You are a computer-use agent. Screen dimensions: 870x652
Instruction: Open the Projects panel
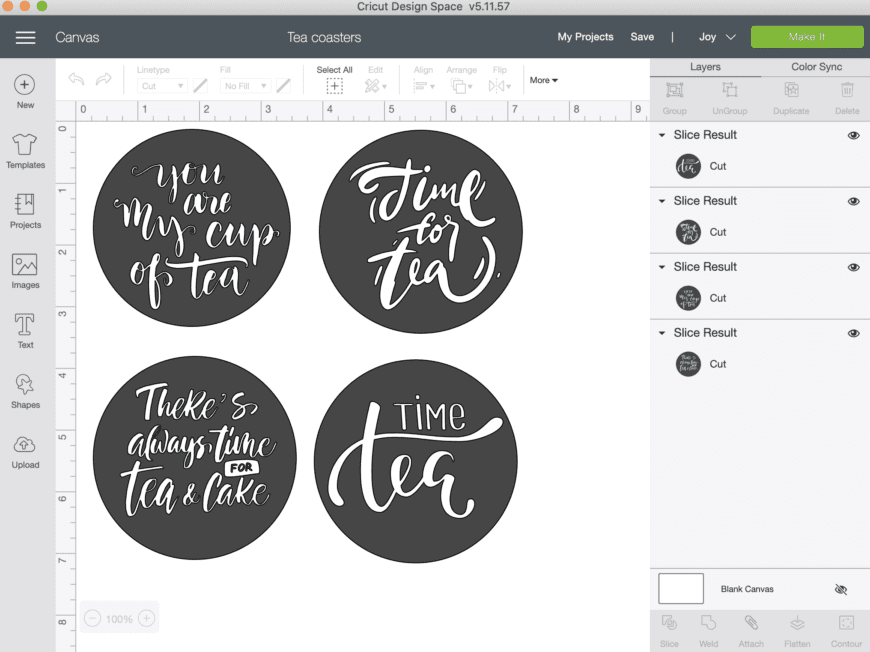tap(25, 211)
